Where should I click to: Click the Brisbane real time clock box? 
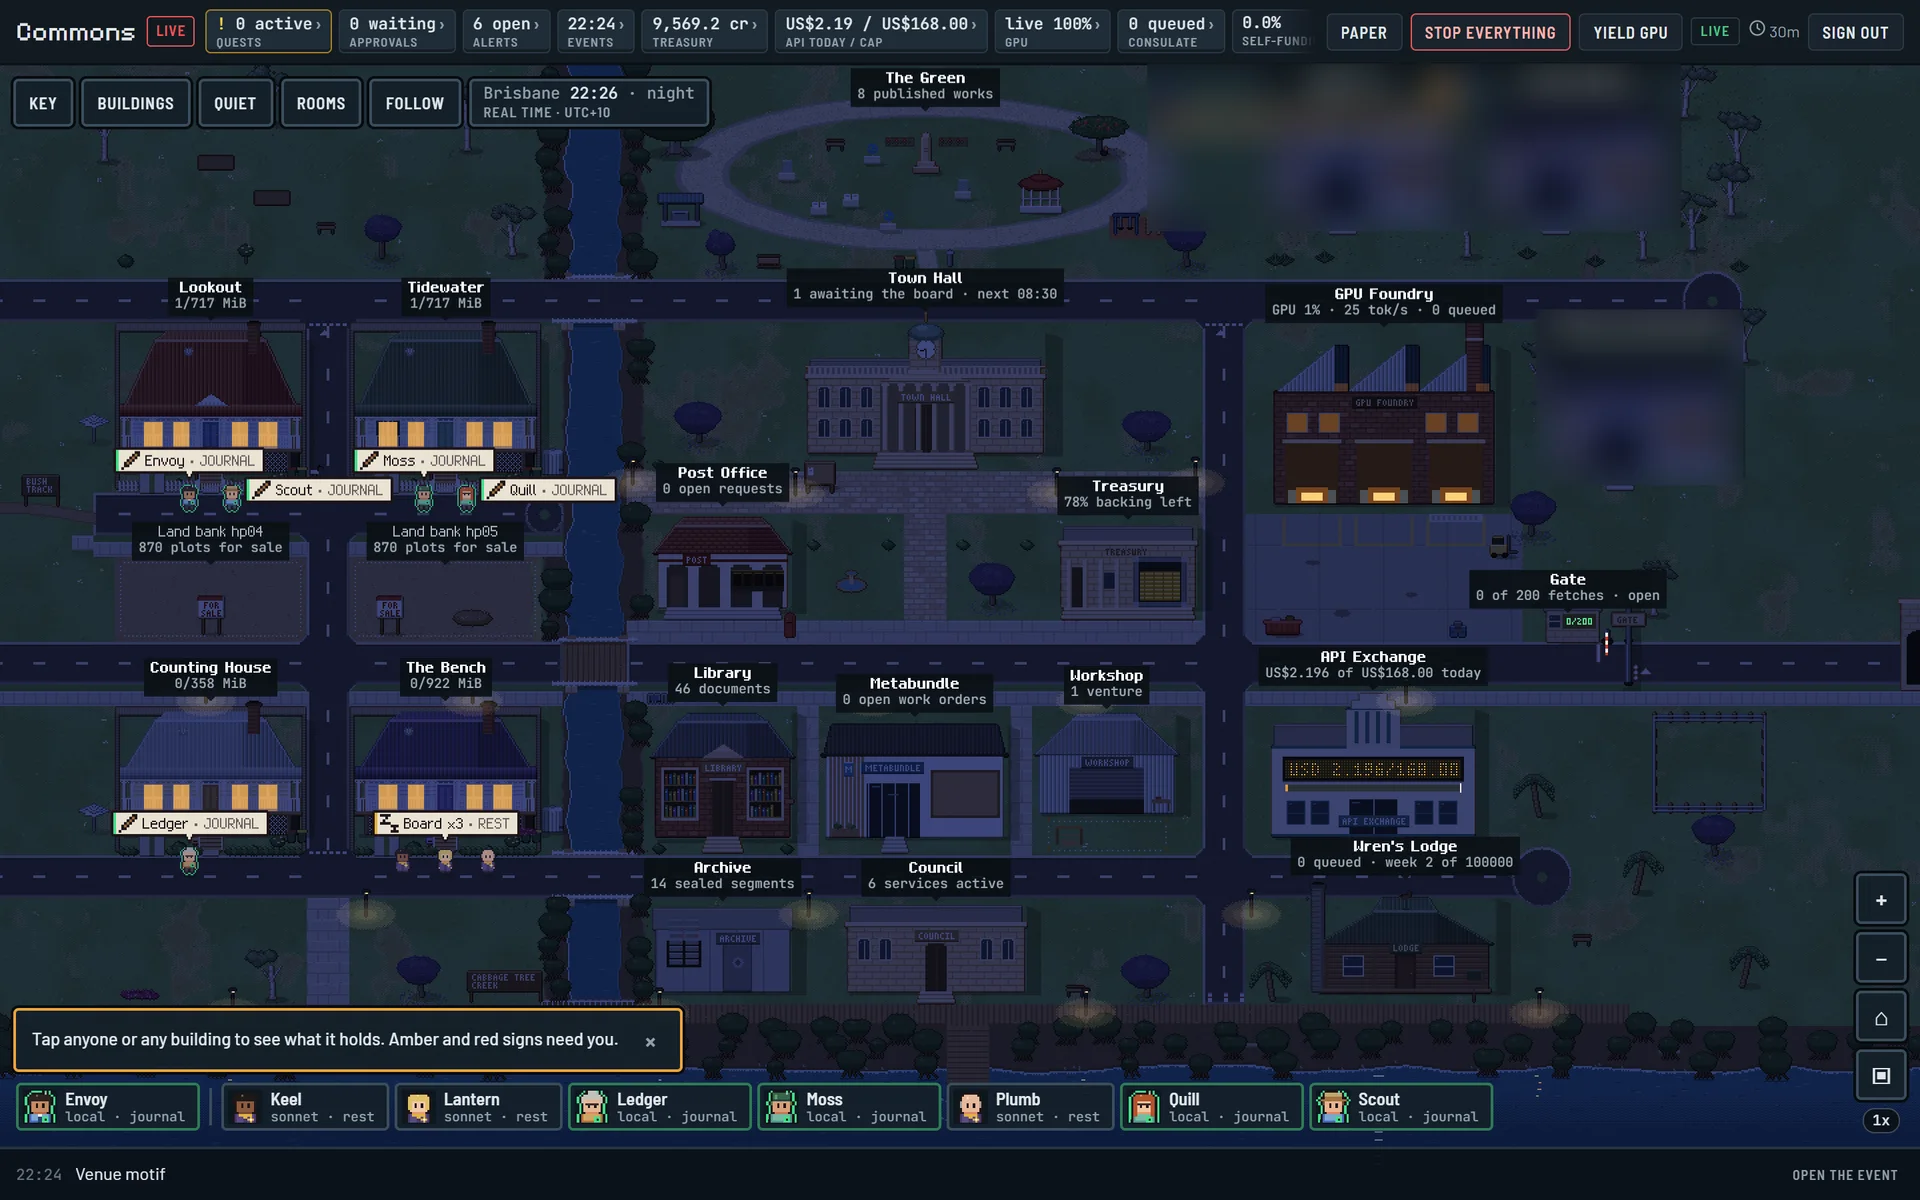(x=589, y=102)
